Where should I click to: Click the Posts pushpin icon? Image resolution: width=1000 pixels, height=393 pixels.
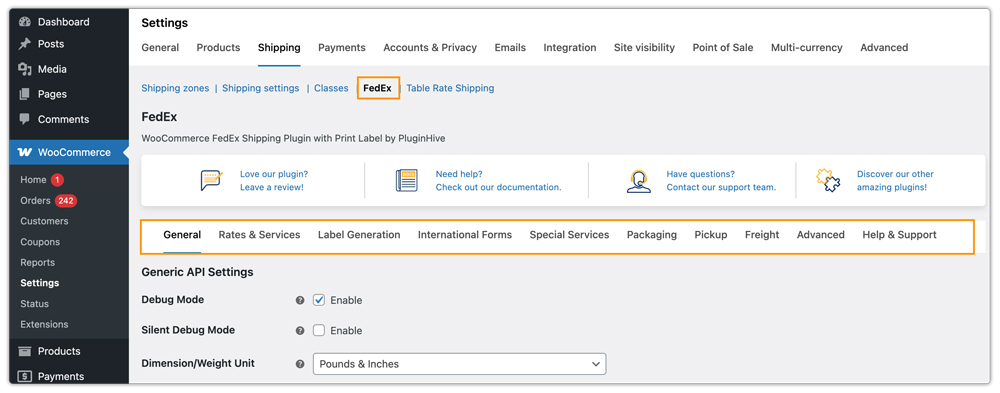pyautogui.click(x=25, y=44)
